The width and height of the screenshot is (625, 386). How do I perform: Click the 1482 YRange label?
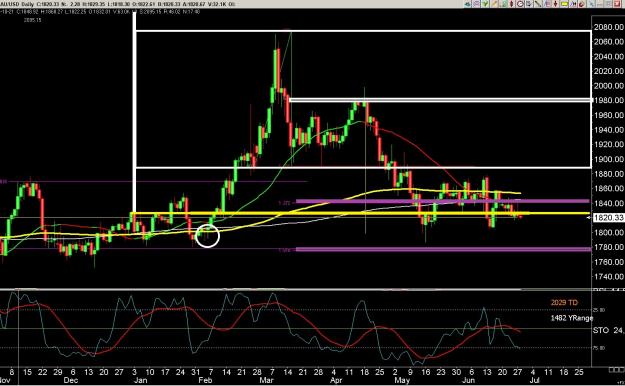(x=572, y=318)
